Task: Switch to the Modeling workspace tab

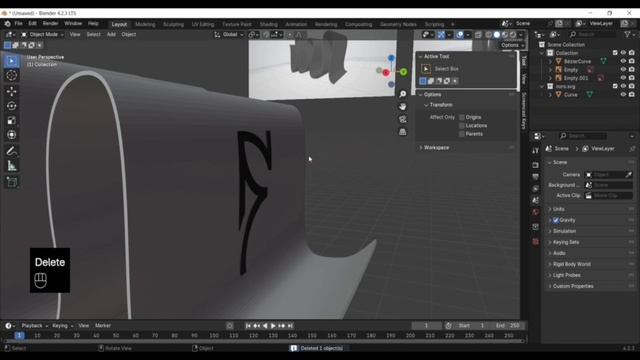Action: [x=145, y=24]
